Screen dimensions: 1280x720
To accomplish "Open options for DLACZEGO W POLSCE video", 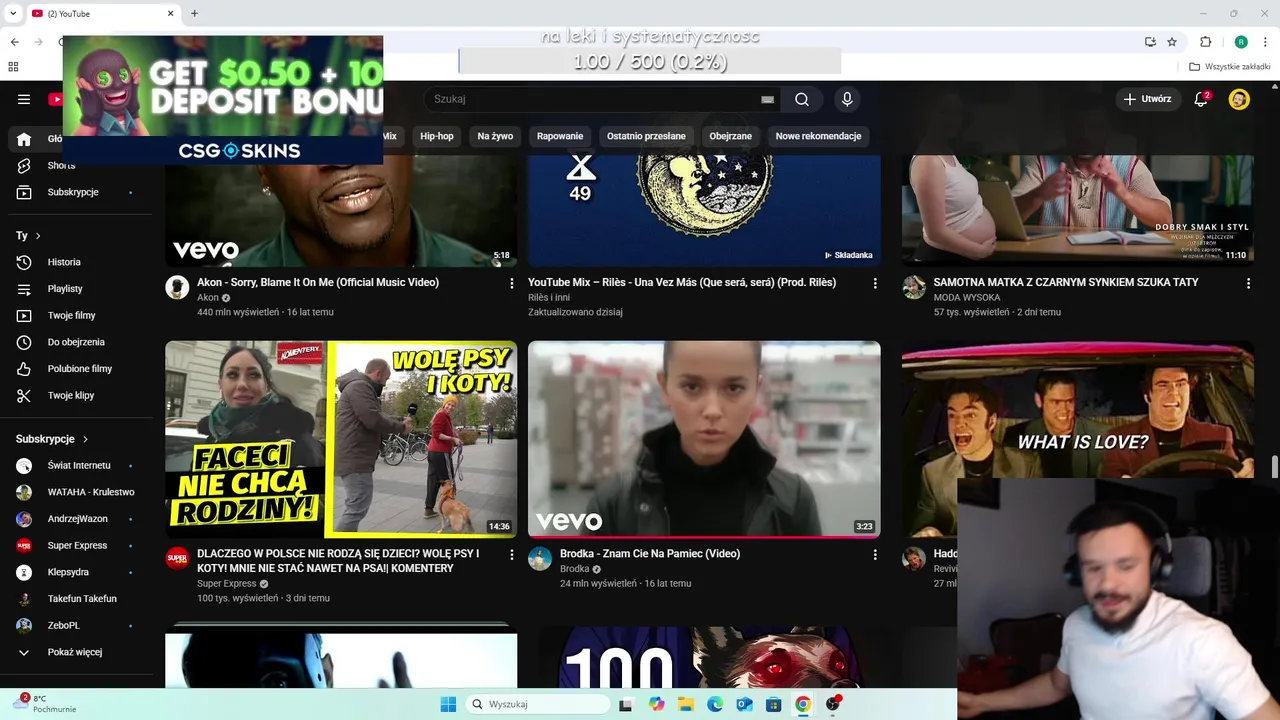I will click(512, 554).
